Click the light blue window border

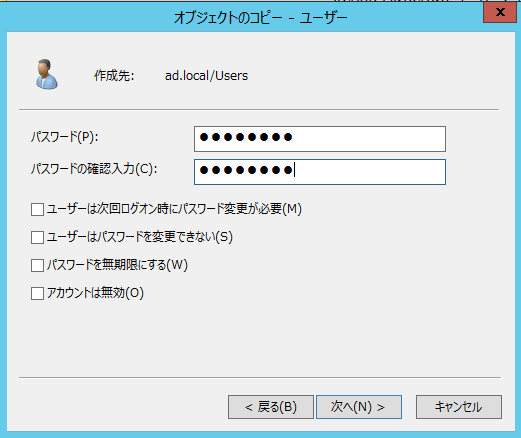click(3, 233)
